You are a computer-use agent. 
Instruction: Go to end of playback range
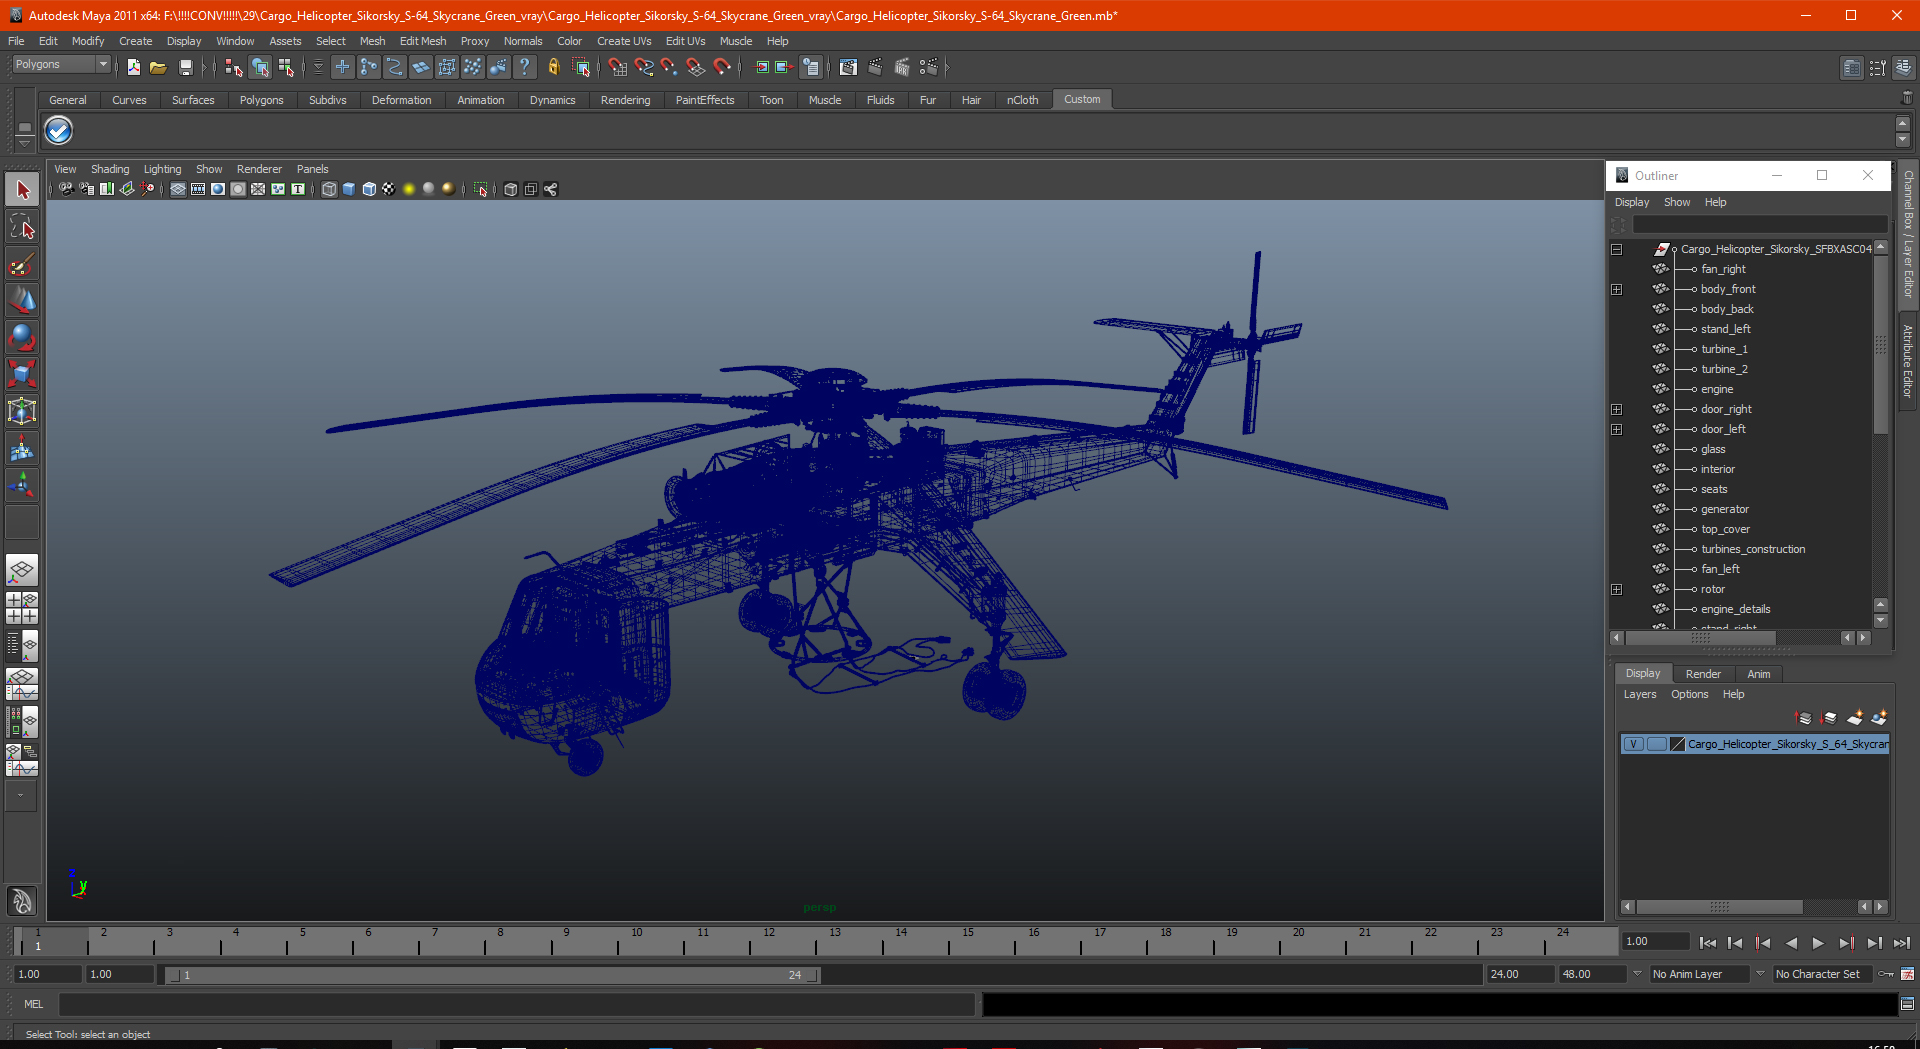click(x=1901, y=943)
